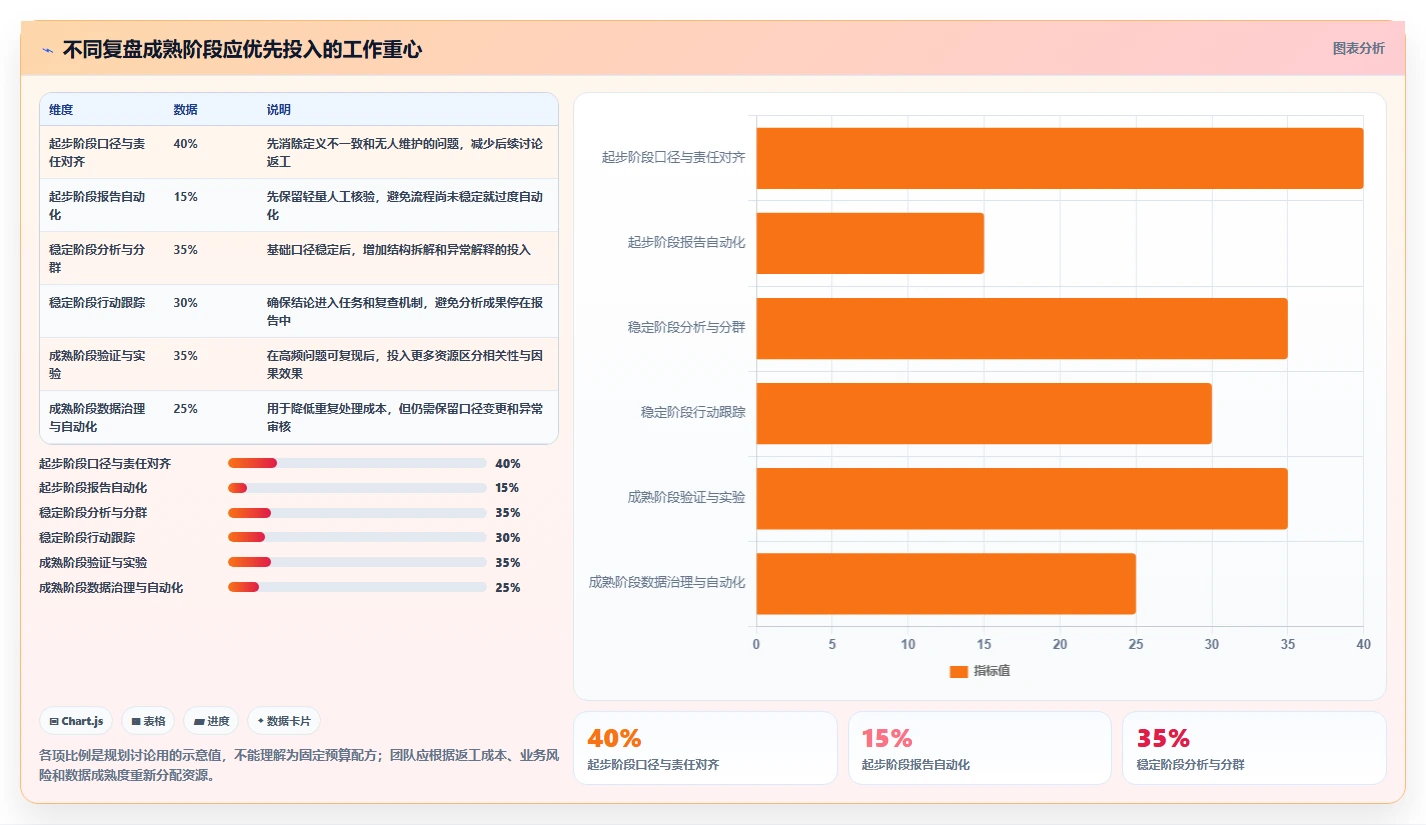Screen dimensions: 1426x825
Task: Click the 稳定阶段行动跟踪 progress bar
Action: pos(357,538)
